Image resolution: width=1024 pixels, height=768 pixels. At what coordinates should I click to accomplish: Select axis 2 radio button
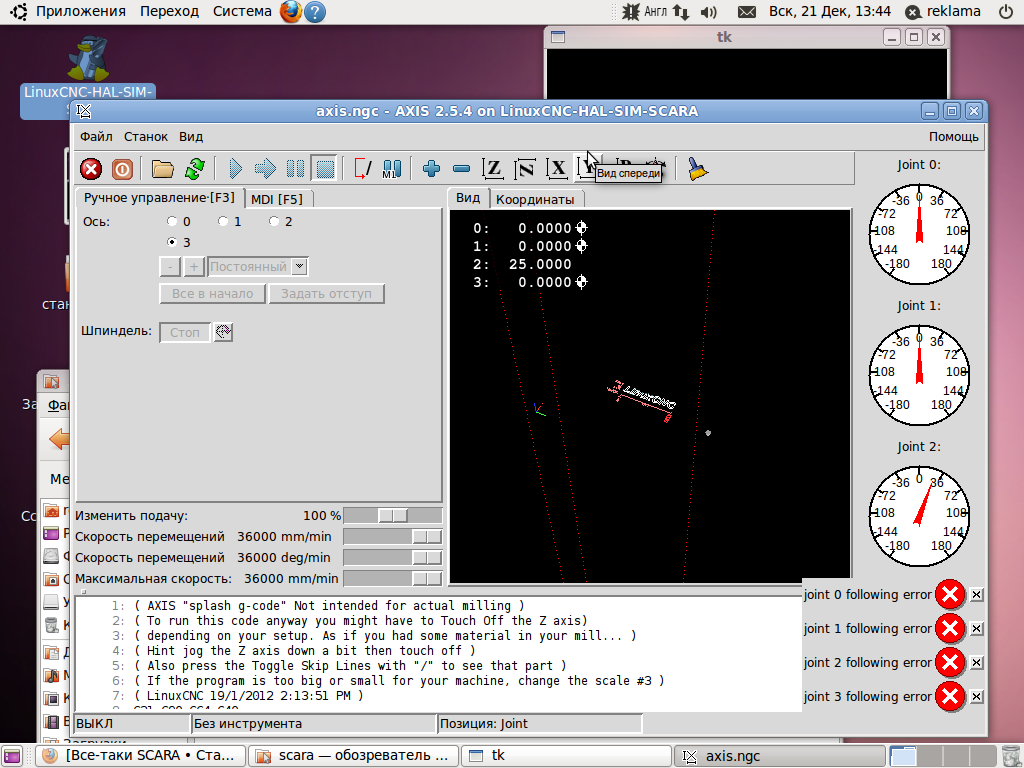(x=274, y=221)
